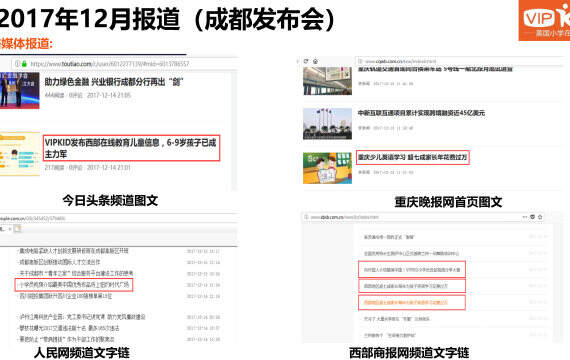Viewport: 570px width, 360px height.
Task: Click the home icon in the cqwb browser
Action: 315,61
